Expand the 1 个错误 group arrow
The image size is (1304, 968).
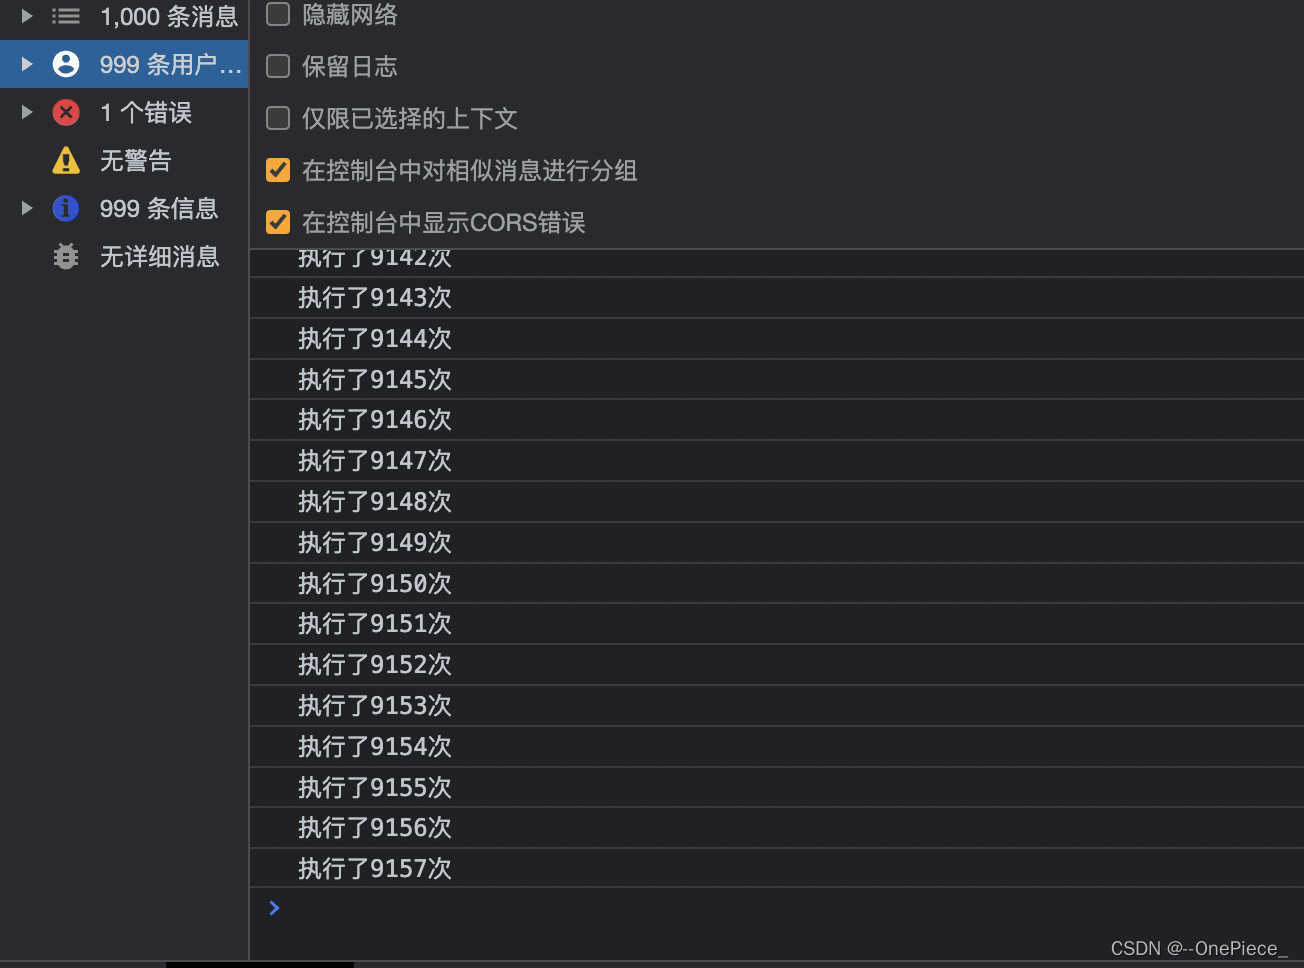tap(27, 112)
